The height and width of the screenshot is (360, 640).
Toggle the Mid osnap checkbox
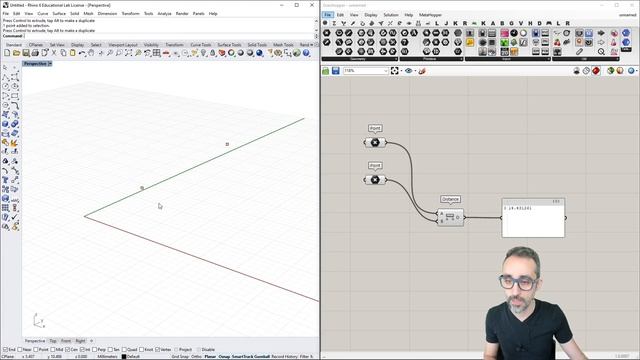(x=53, y=350)
